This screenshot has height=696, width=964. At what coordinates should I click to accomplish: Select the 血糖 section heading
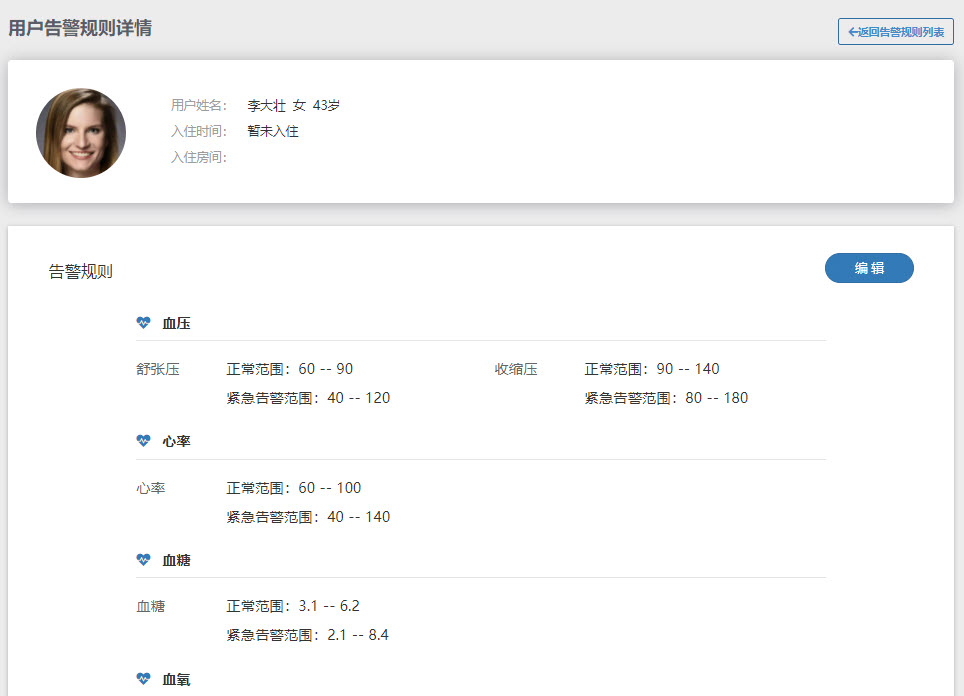pos(176,561)
